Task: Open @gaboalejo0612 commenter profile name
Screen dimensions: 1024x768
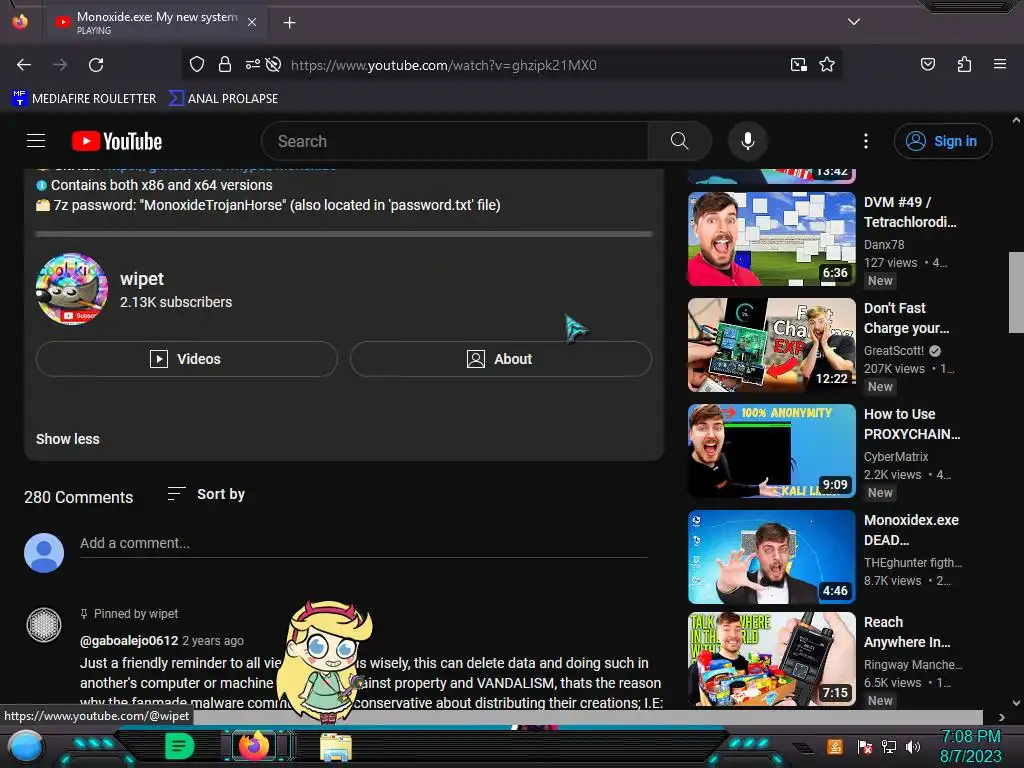Action: (129, 641)
